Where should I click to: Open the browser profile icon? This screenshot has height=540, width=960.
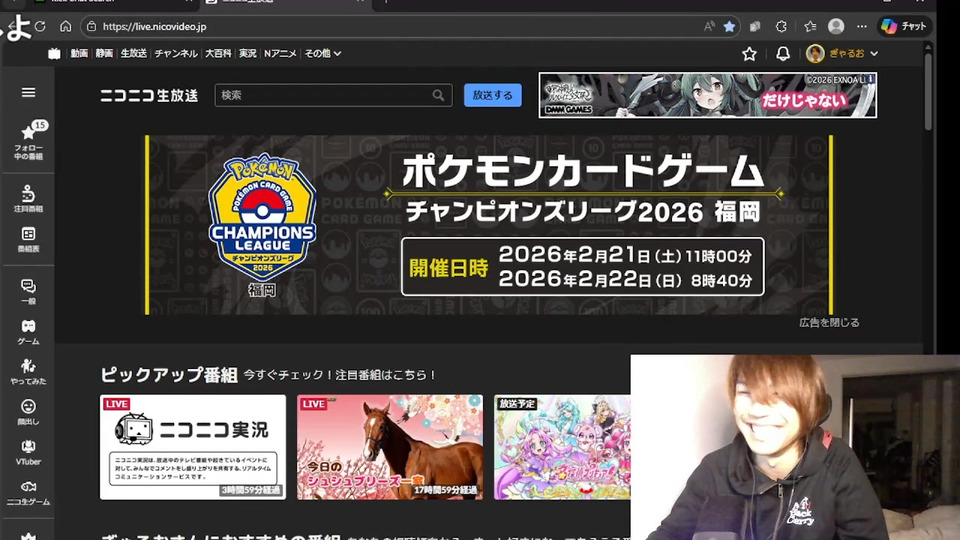click(836, 26)
